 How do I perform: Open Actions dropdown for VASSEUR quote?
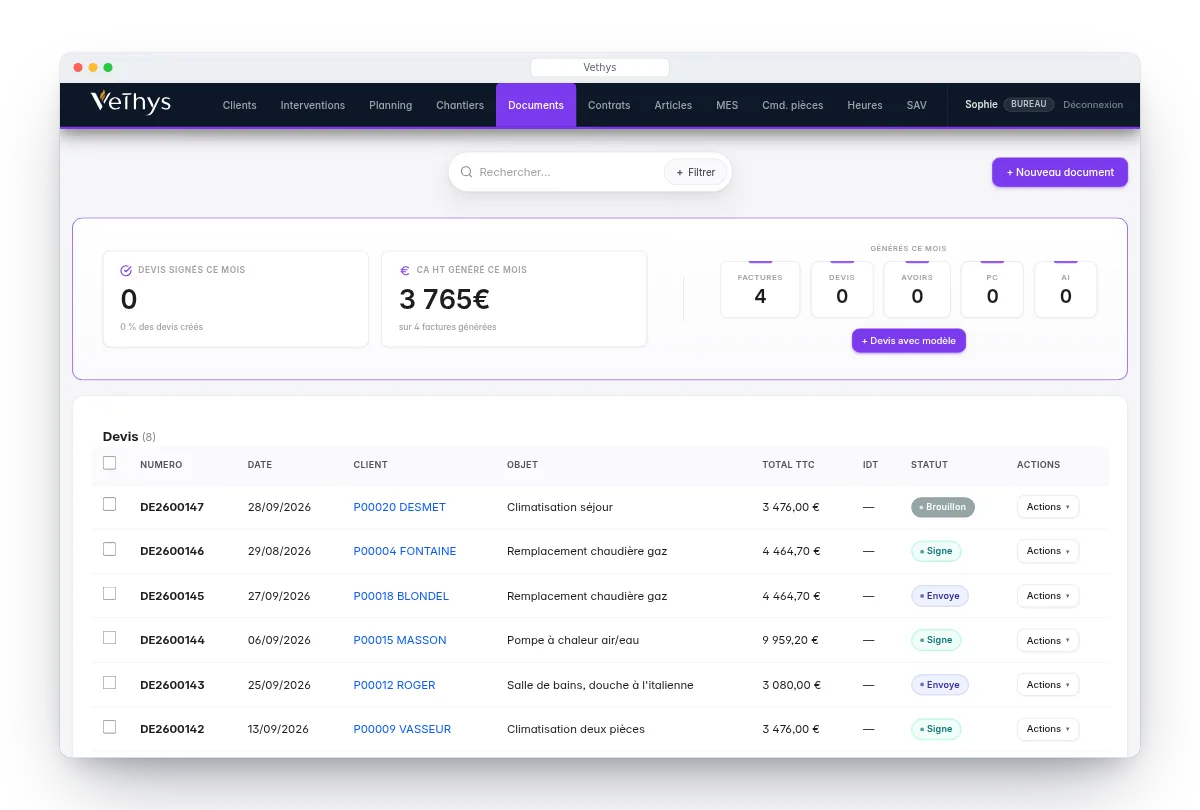click(1048, 729)
